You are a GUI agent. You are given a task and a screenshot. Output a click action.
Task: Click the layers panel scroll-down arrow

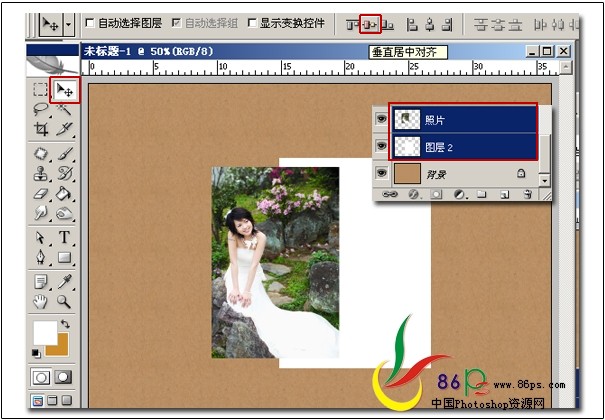544,180
